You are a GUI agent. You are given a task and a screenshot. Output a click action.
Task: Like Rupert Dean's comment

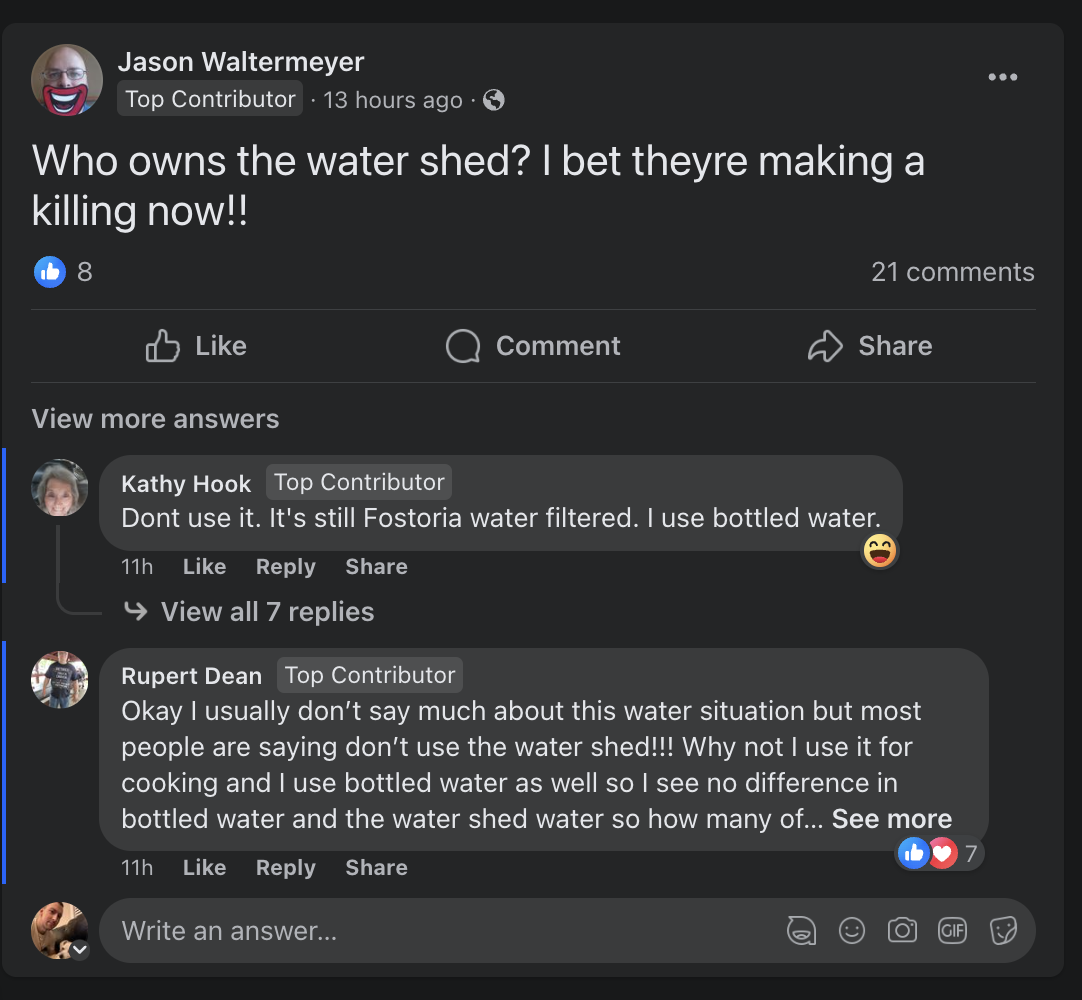click(x=204, y=868)
